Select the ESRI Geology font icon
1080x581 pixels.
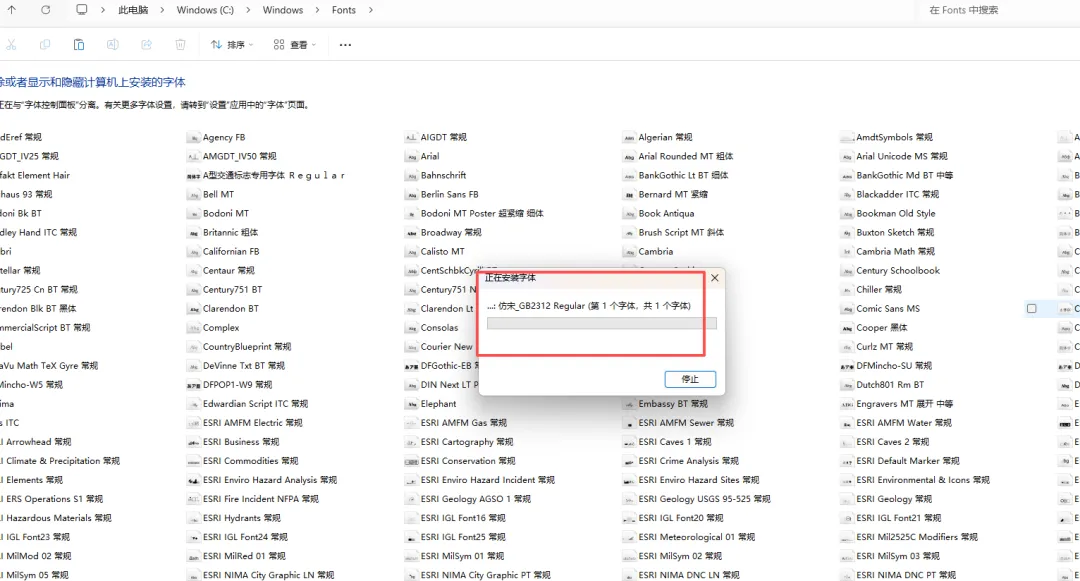847,499
